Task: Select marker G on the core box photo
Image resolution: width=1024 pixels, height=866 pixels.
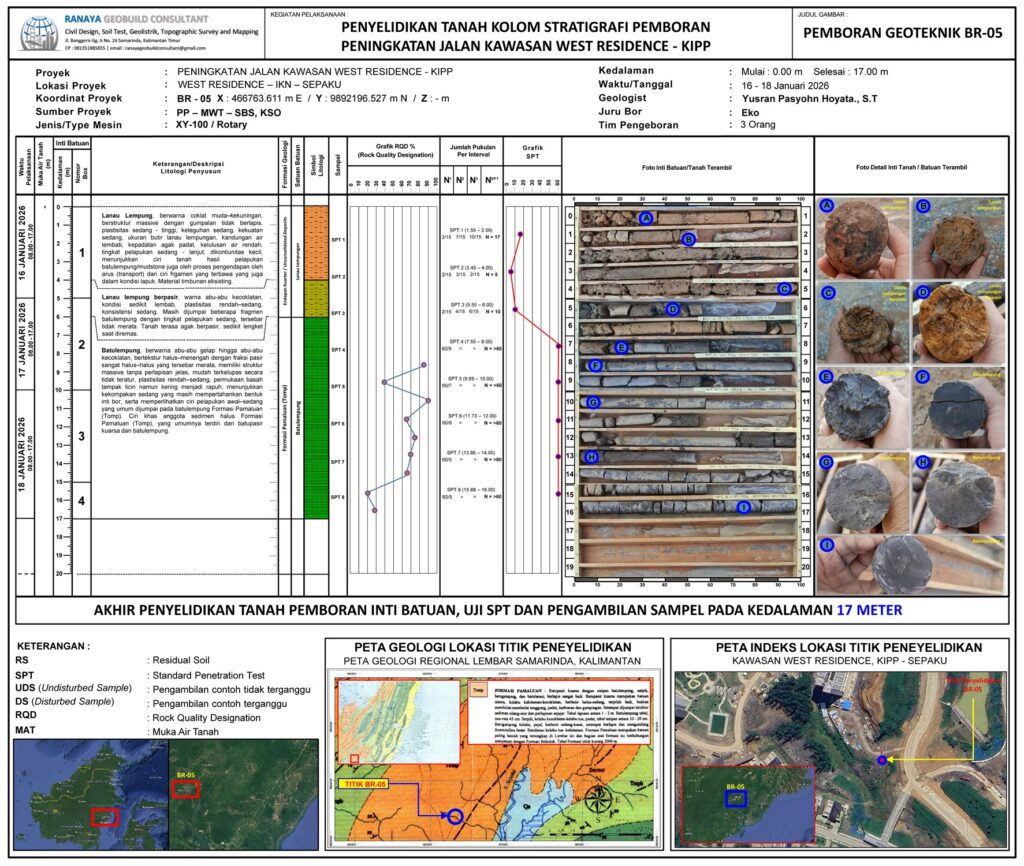Action: tap(593, 402)
